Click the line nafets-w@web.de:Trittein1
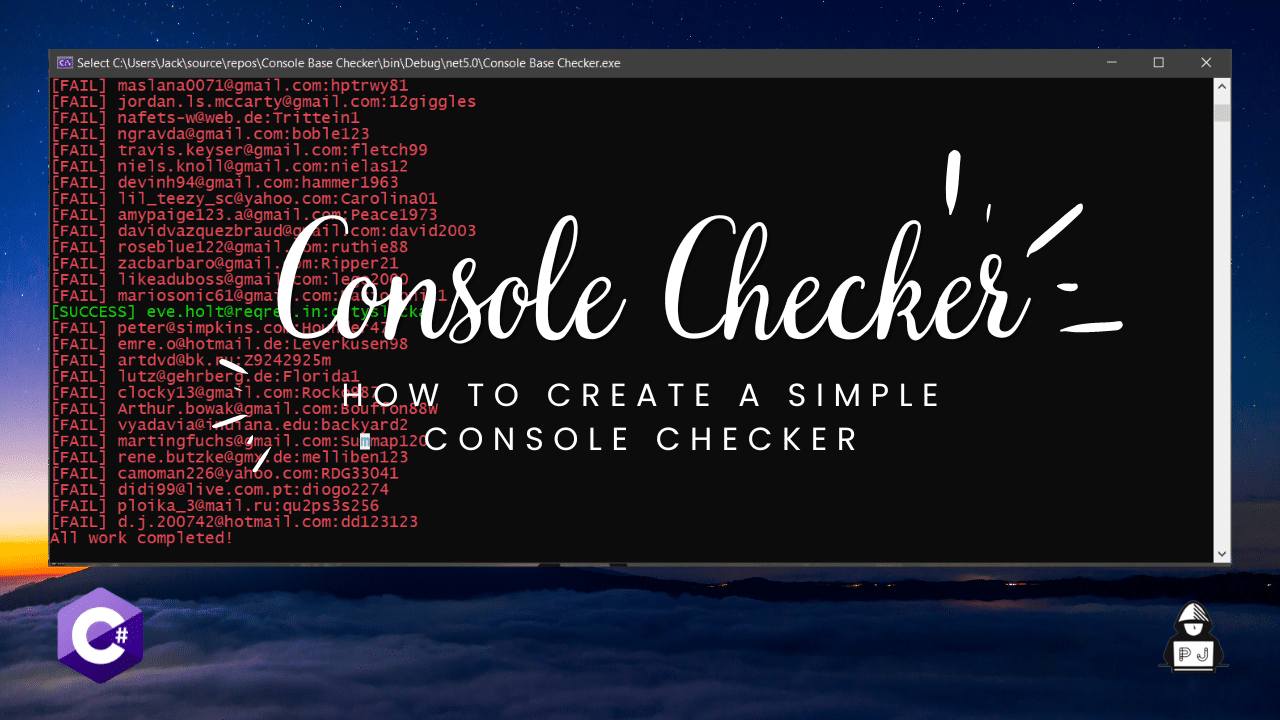The width and height of the screenshot is (1280, 720). point(205,117)
